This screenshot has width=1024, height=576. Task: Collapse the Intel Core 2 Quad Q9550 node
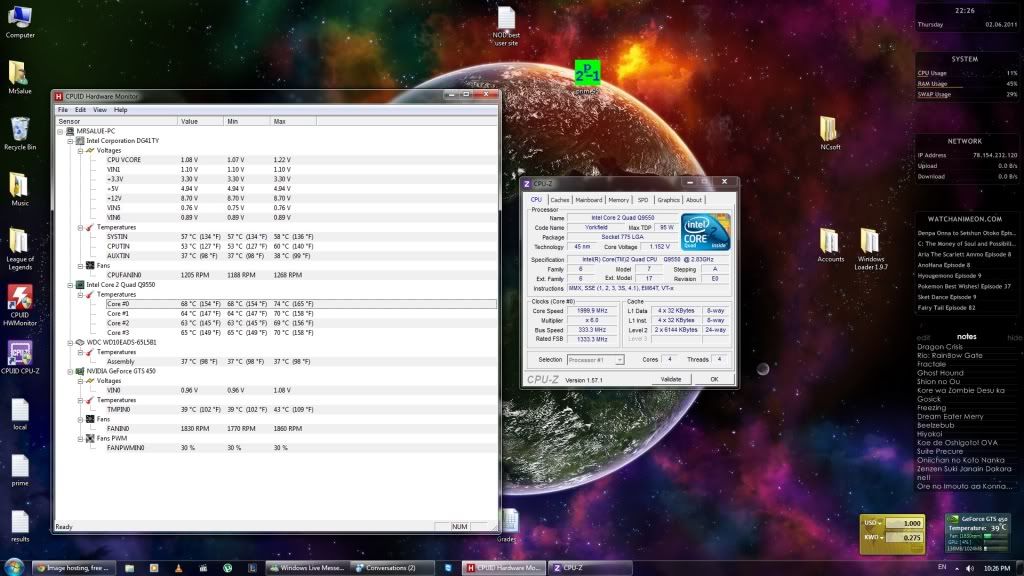click(x=70, y=285)
